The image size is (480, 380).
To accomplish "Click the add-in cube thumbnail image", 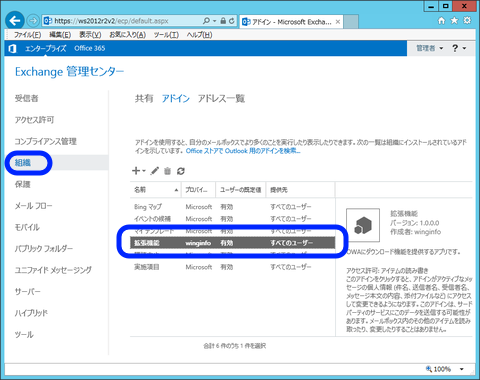I will pos(363,225).
